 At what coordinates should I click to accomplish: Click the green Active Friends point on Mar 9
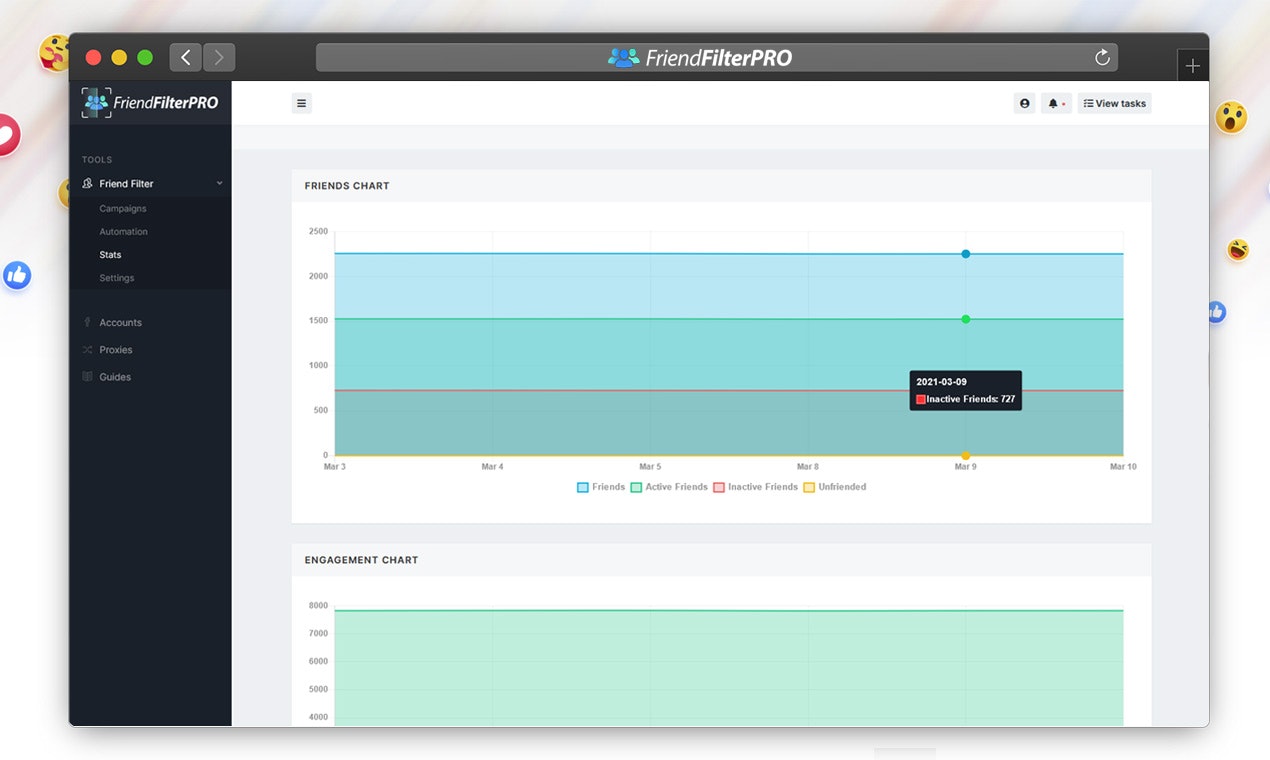(x=966, y=319)
